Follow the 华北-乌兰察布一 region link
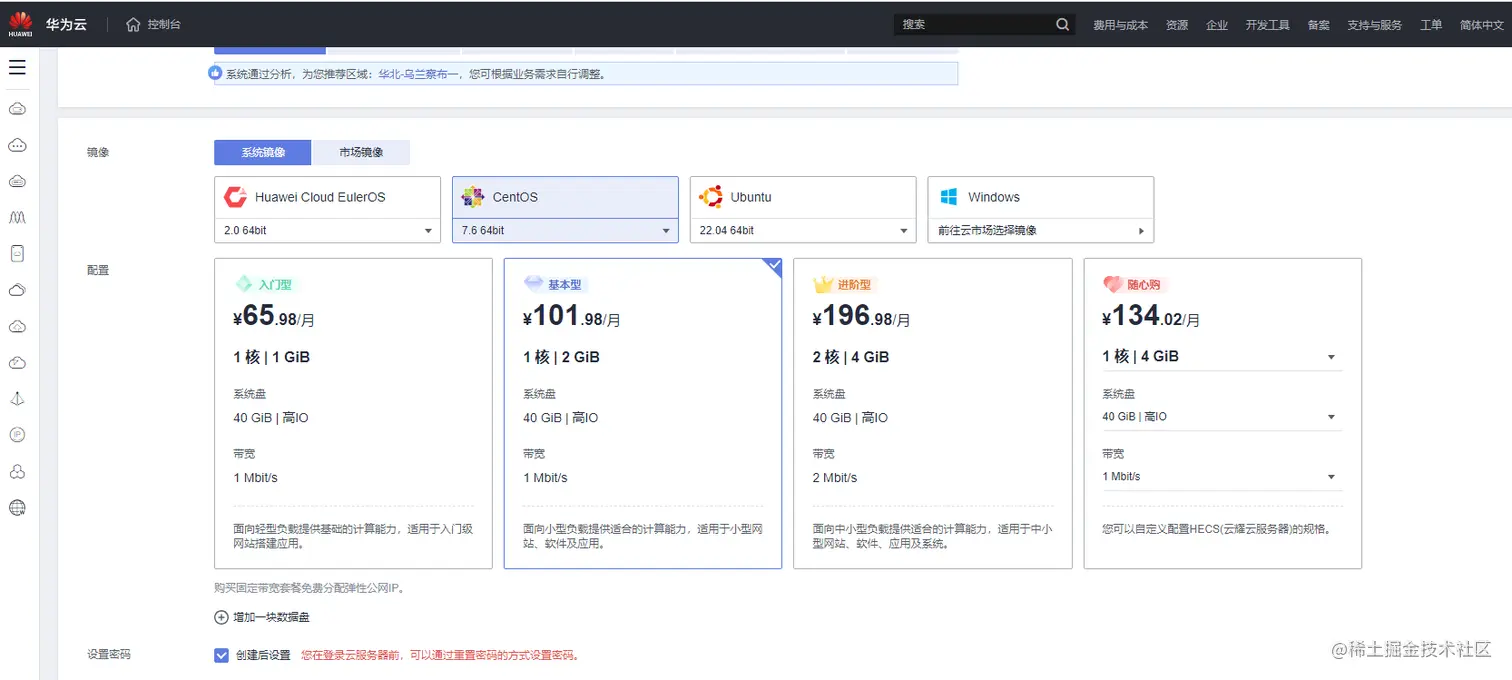This screenshot has width=1512, height=680. [418, 74]
